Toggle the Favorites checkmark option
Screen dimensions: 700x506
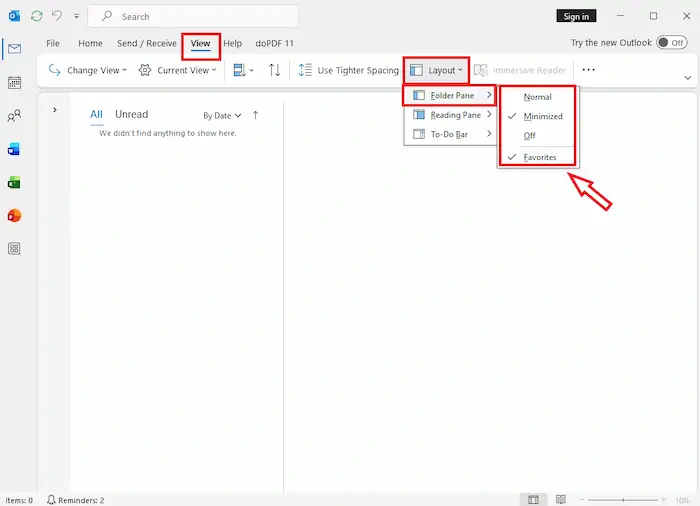[538, 157]
